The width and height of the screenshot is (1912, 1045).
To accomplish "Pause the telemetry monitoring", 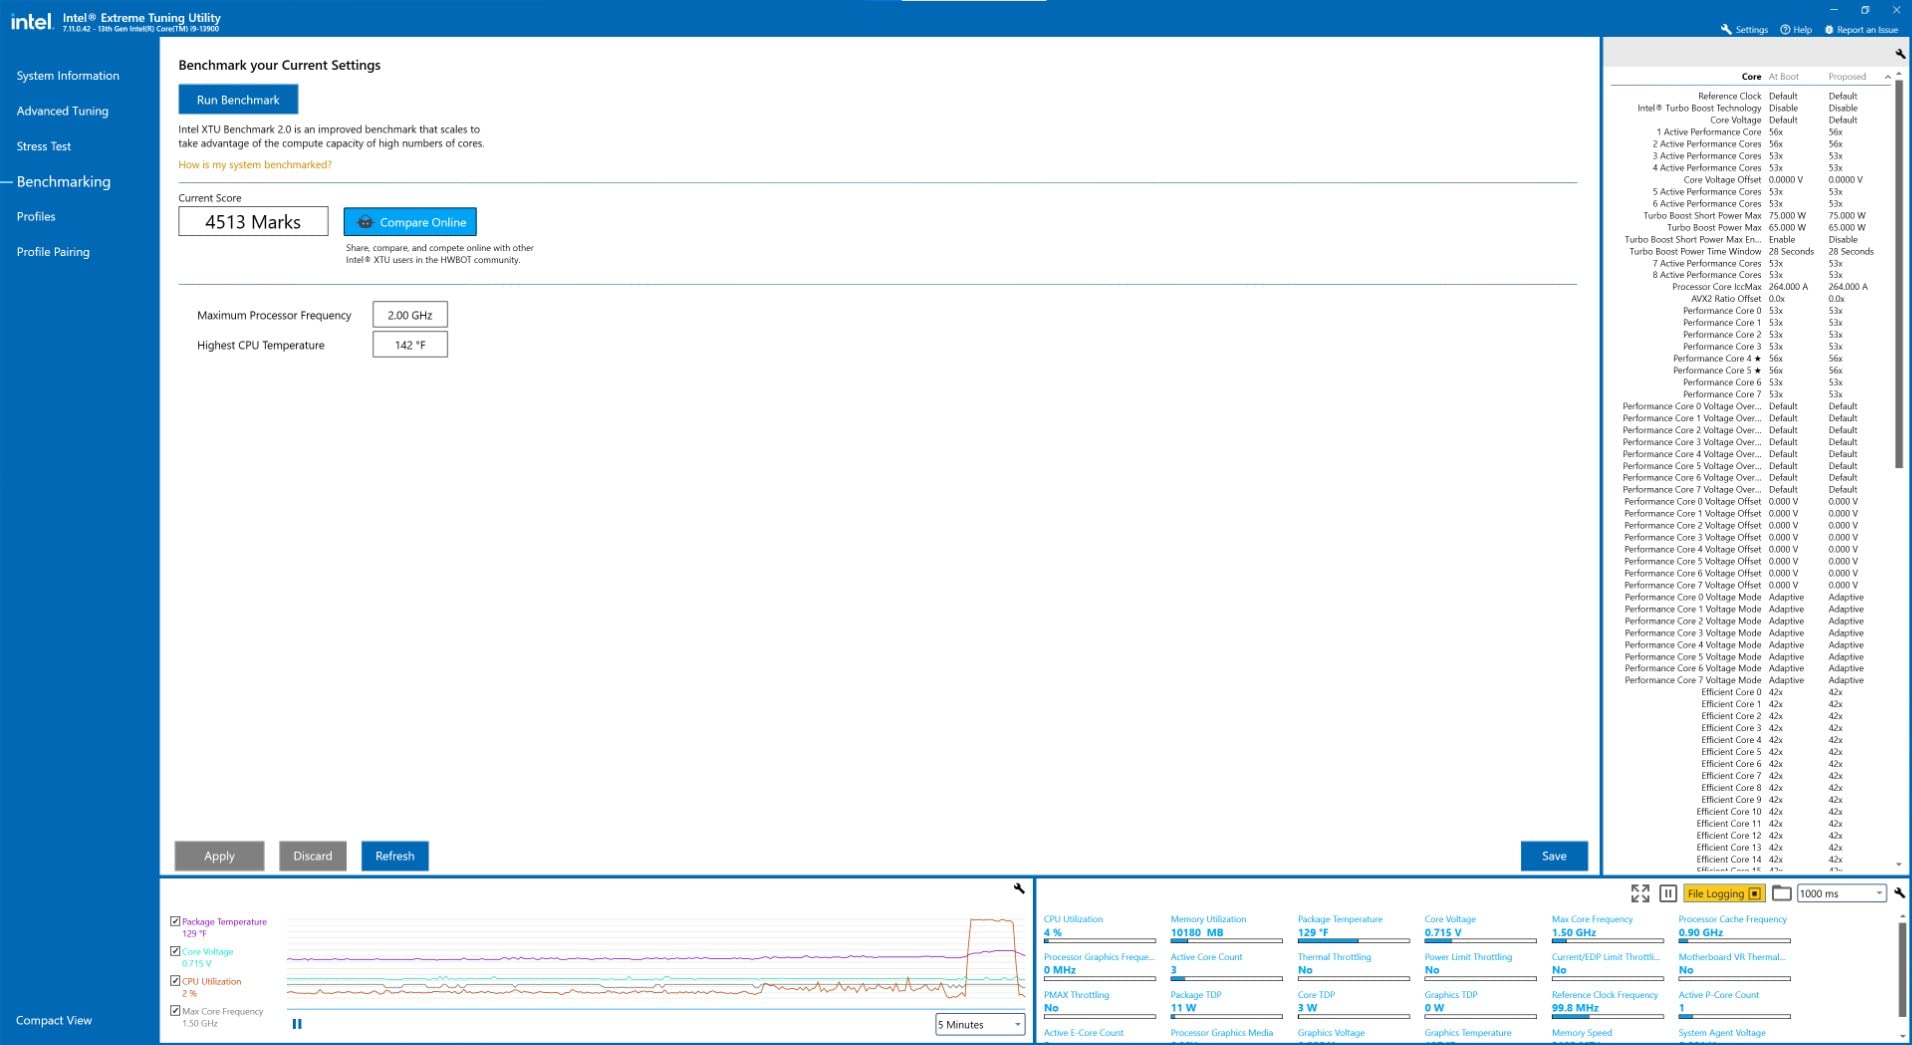I will tap(1668, 893).
